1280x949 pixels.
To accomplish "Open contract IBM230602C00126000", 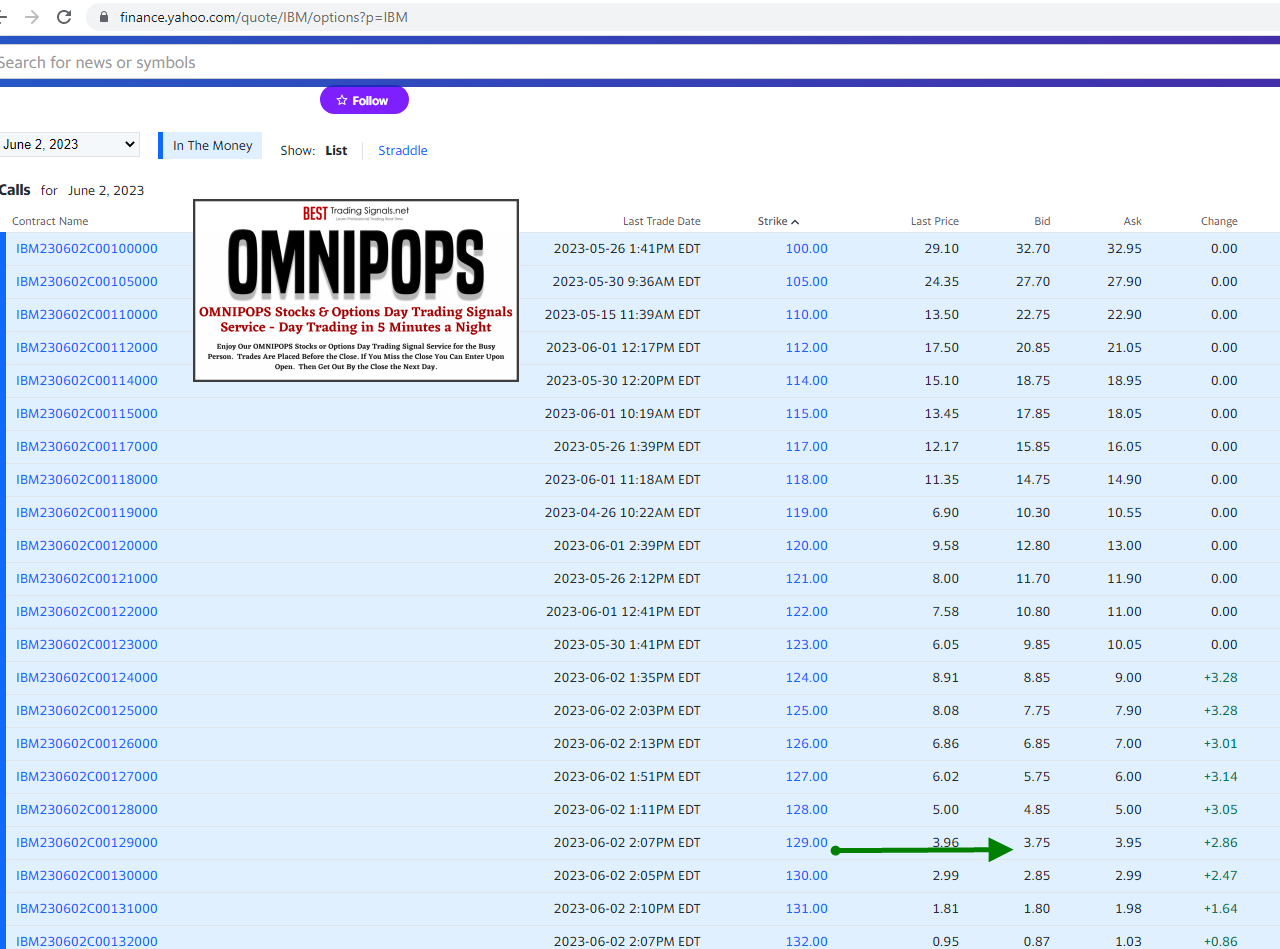I will (87, 744).
